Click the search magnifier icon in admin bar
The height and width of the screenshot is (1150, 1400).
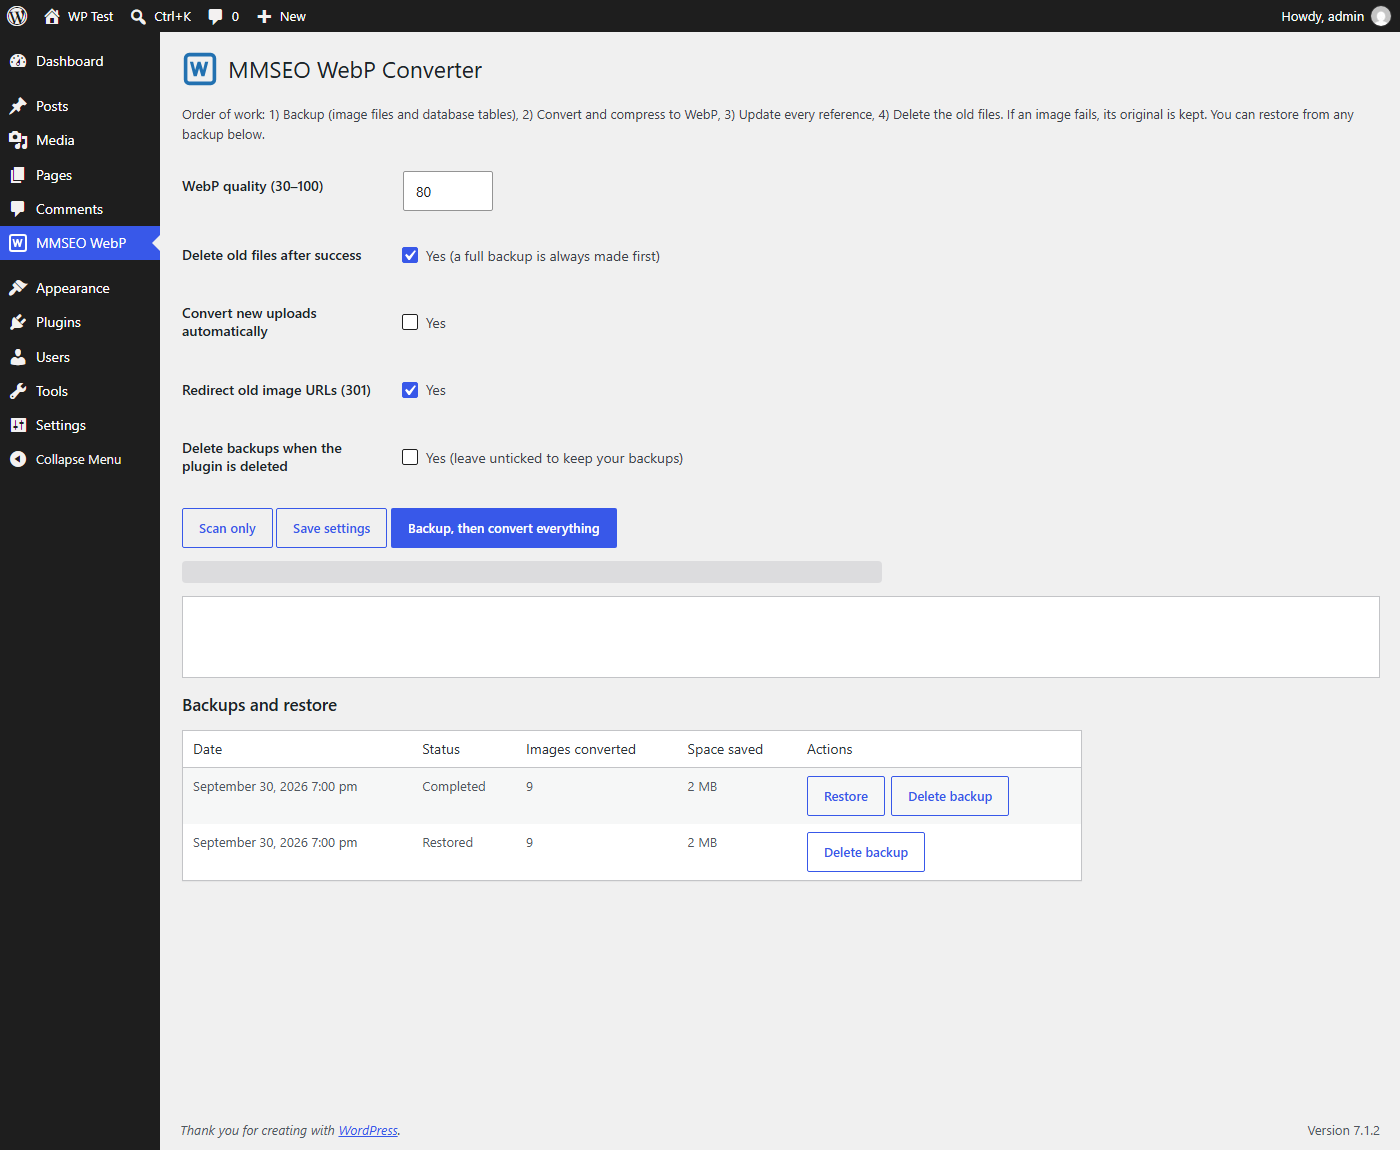pos(138,17)
